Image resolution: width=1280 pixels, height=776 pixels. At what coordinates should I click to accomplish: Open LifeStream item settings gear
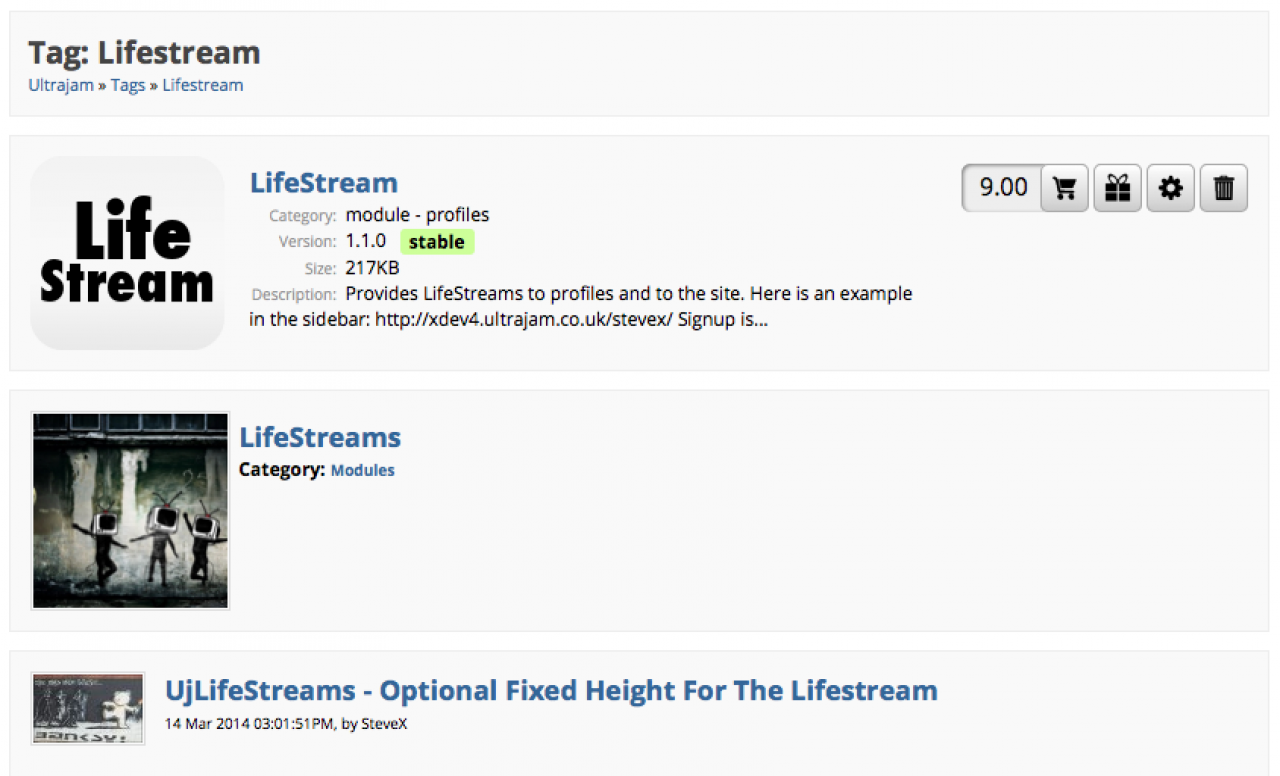tap(1171, 188)
